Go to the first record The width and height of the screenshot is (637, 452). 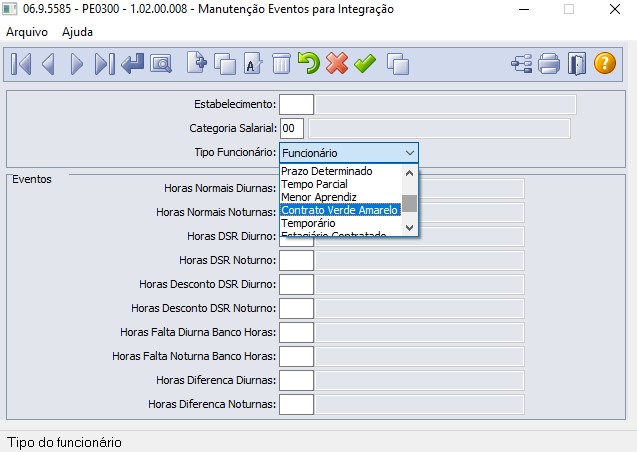pos(21,64)
